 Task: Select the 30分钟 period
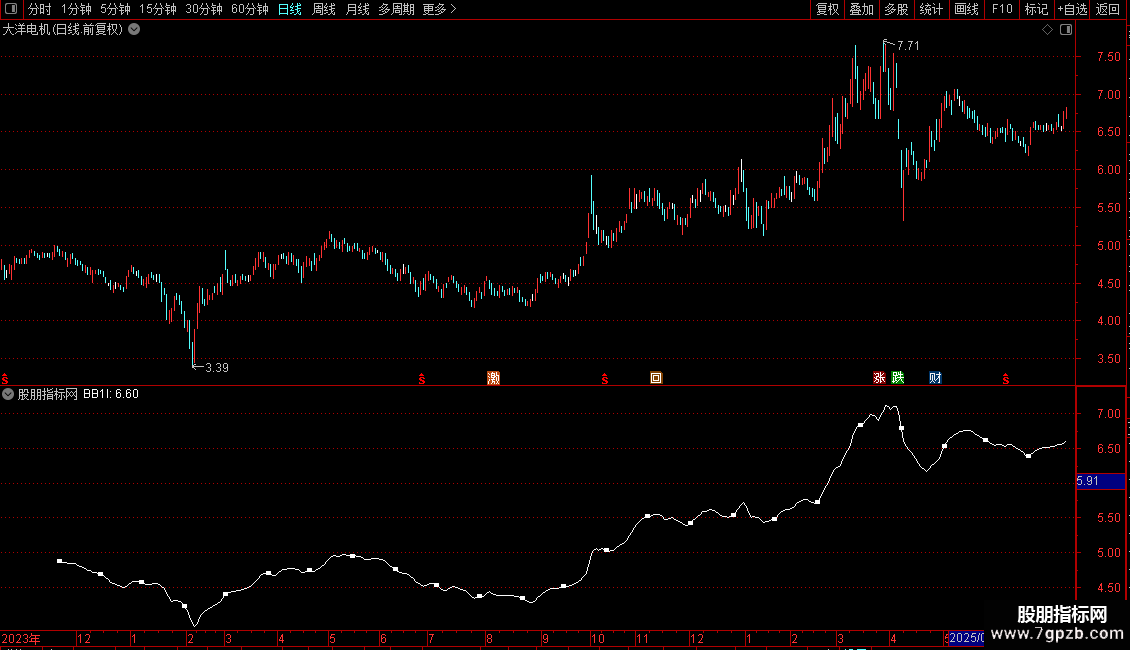point(203,9)
